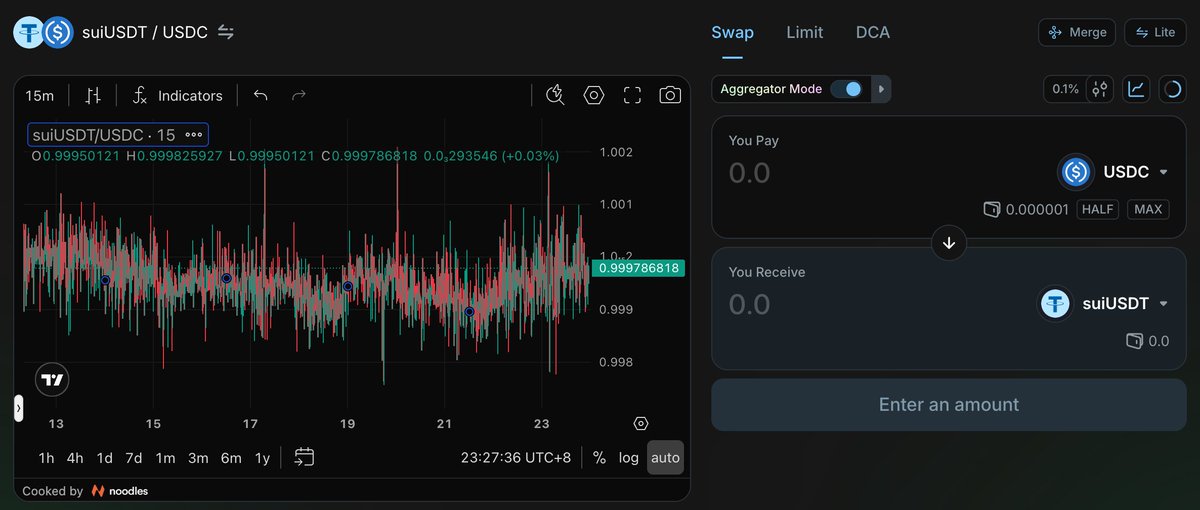Open the chart settings hexagon icon

coord(594,95)
